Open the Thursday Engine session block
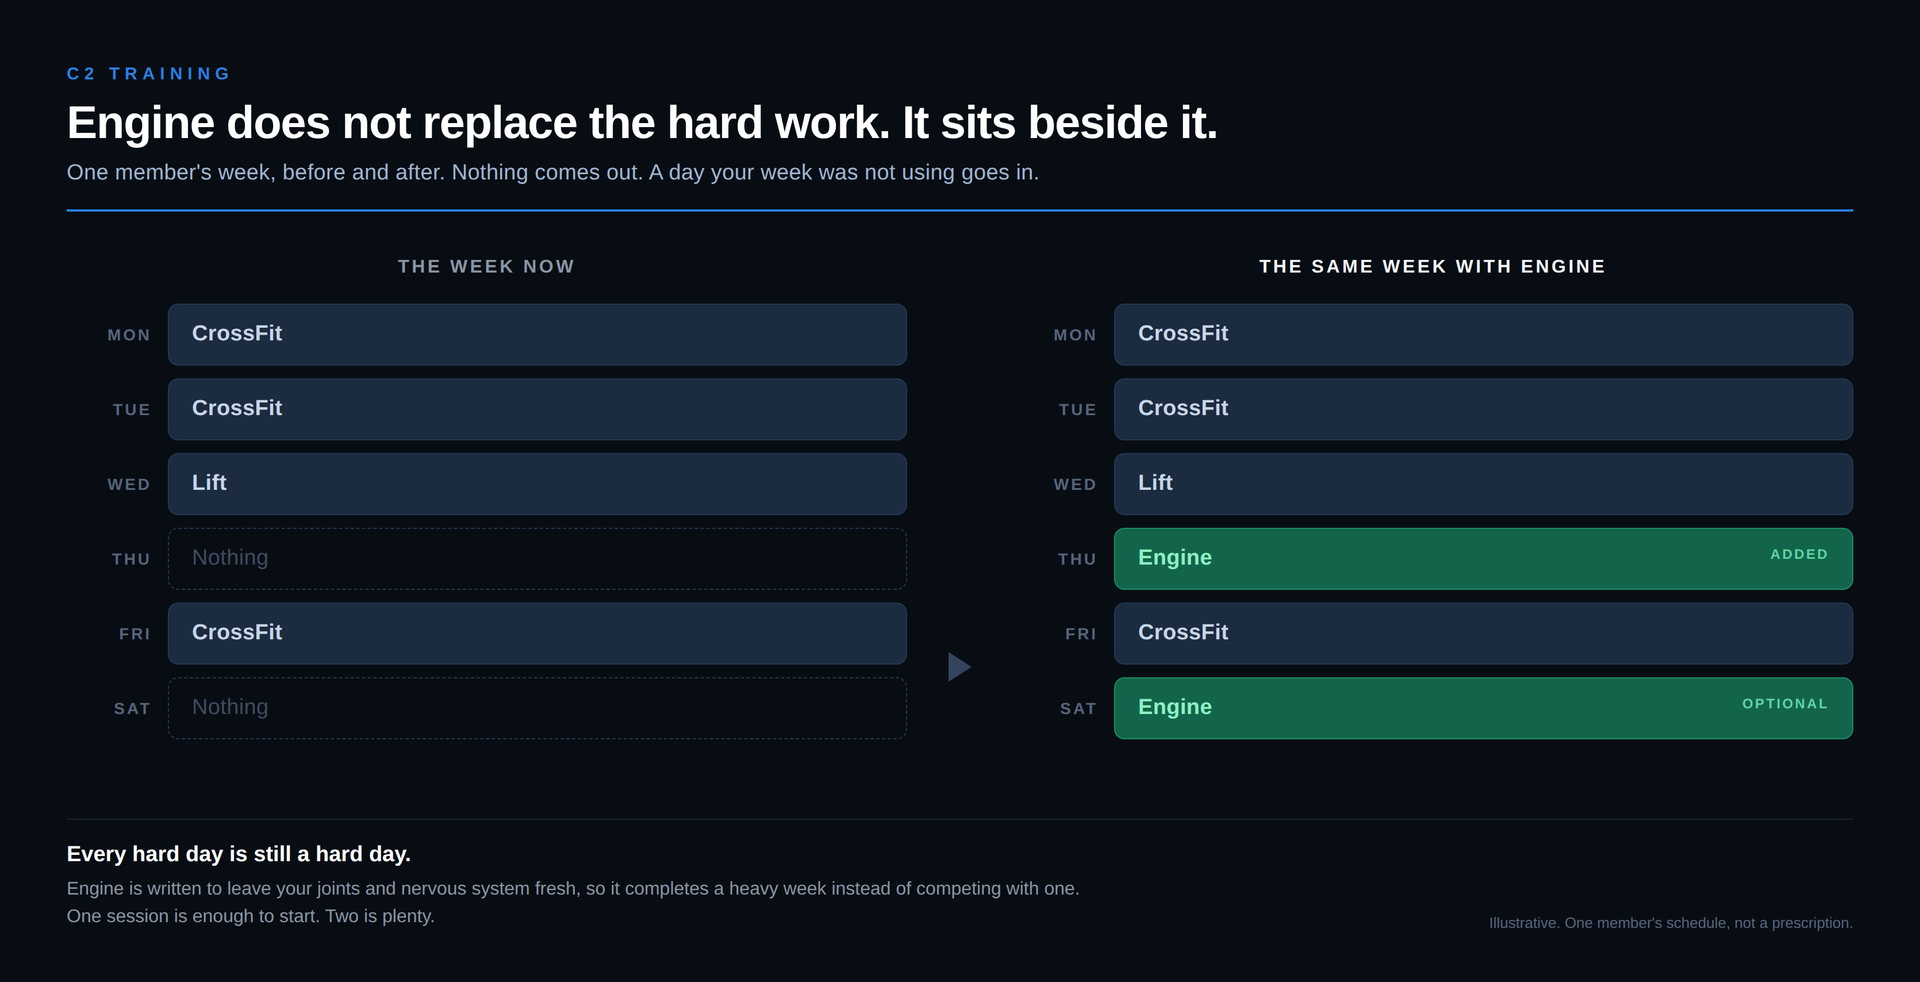This screenshot has width=1920, height=982. (x=1483, y=559)
